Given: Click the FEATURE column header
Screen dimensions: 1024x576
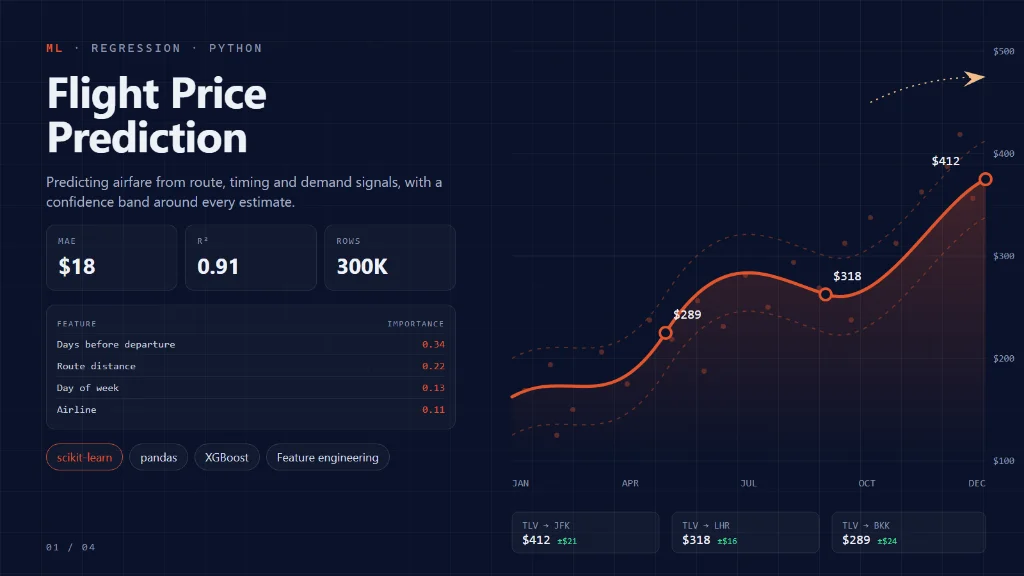Looking at the screenshot, I should pyautogui.click(x=76, y=324).
